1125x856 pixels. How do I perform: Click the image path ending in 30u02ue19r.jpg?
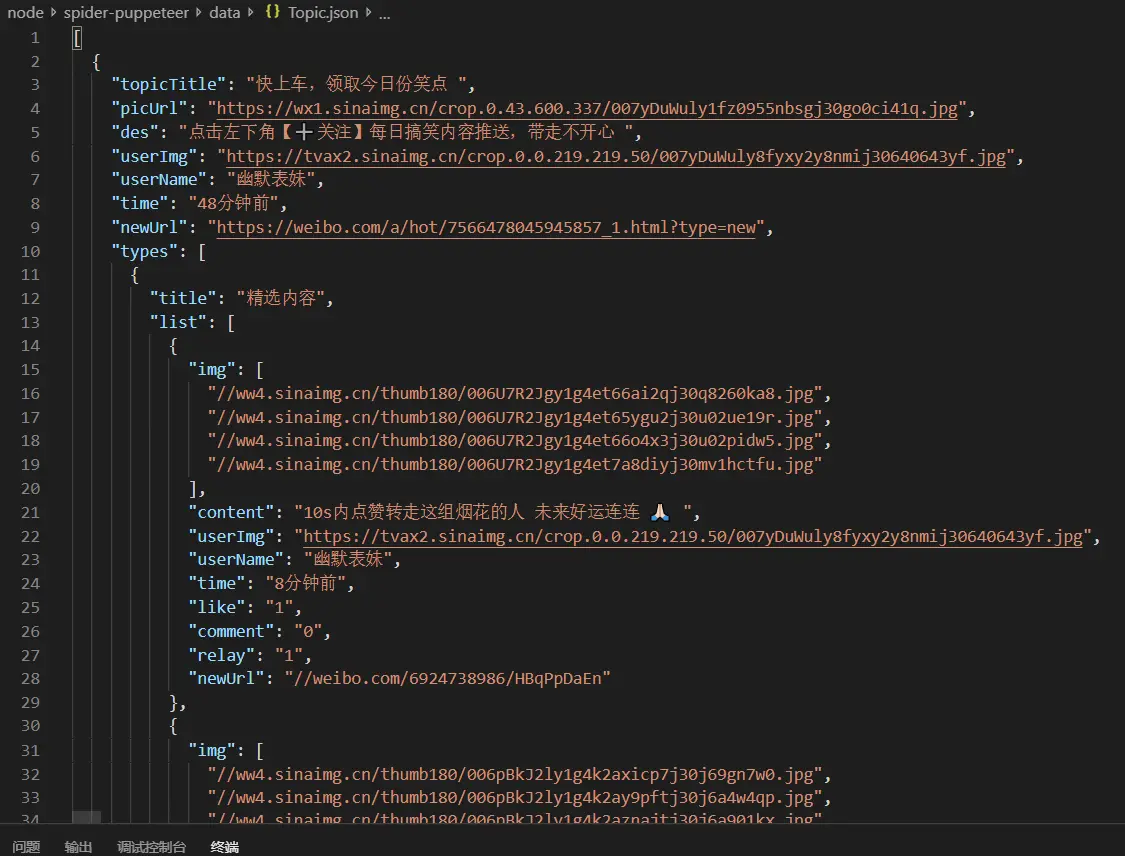tap(514, 417)
